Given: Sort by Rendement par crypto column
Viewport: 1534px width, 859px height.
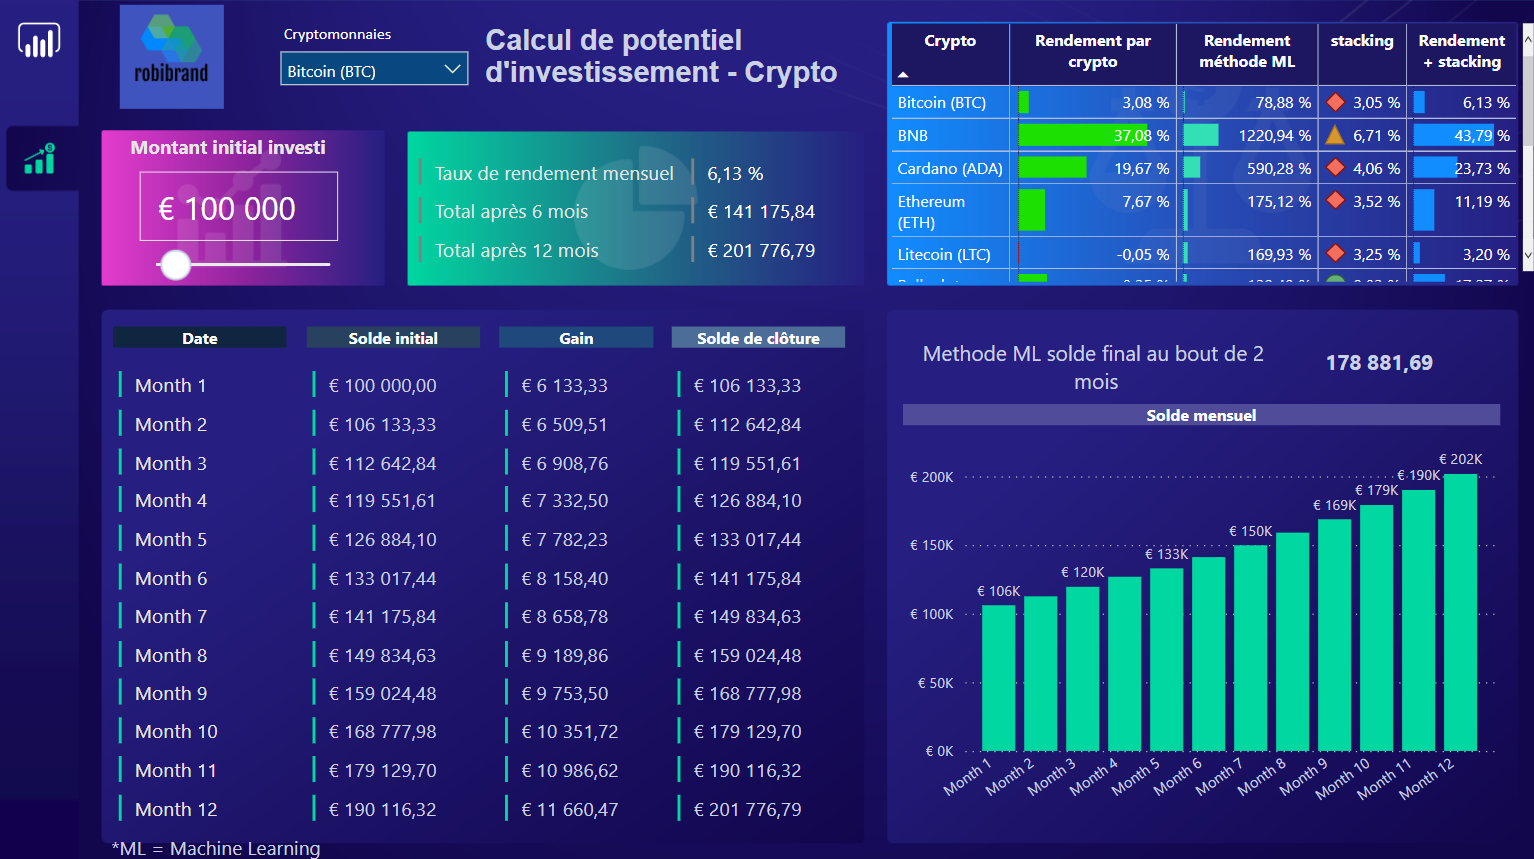Looking at the screenshot, I should pos(1092,51).
